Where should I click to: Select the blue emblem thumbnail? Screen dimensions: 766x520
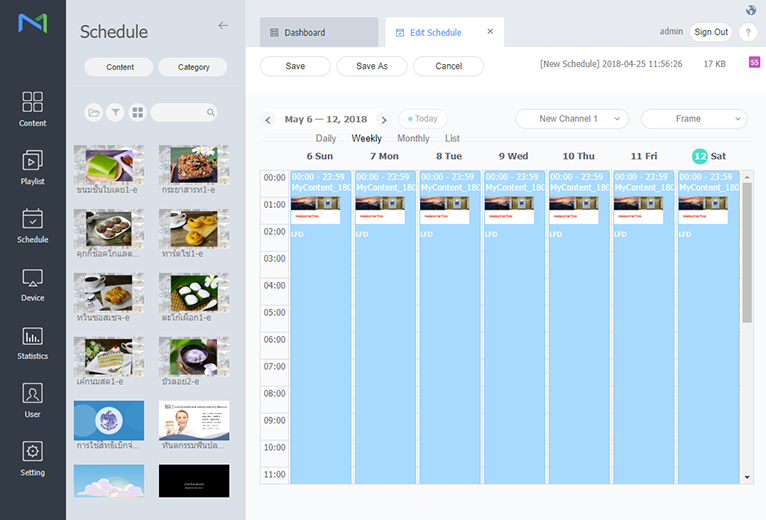108,420
